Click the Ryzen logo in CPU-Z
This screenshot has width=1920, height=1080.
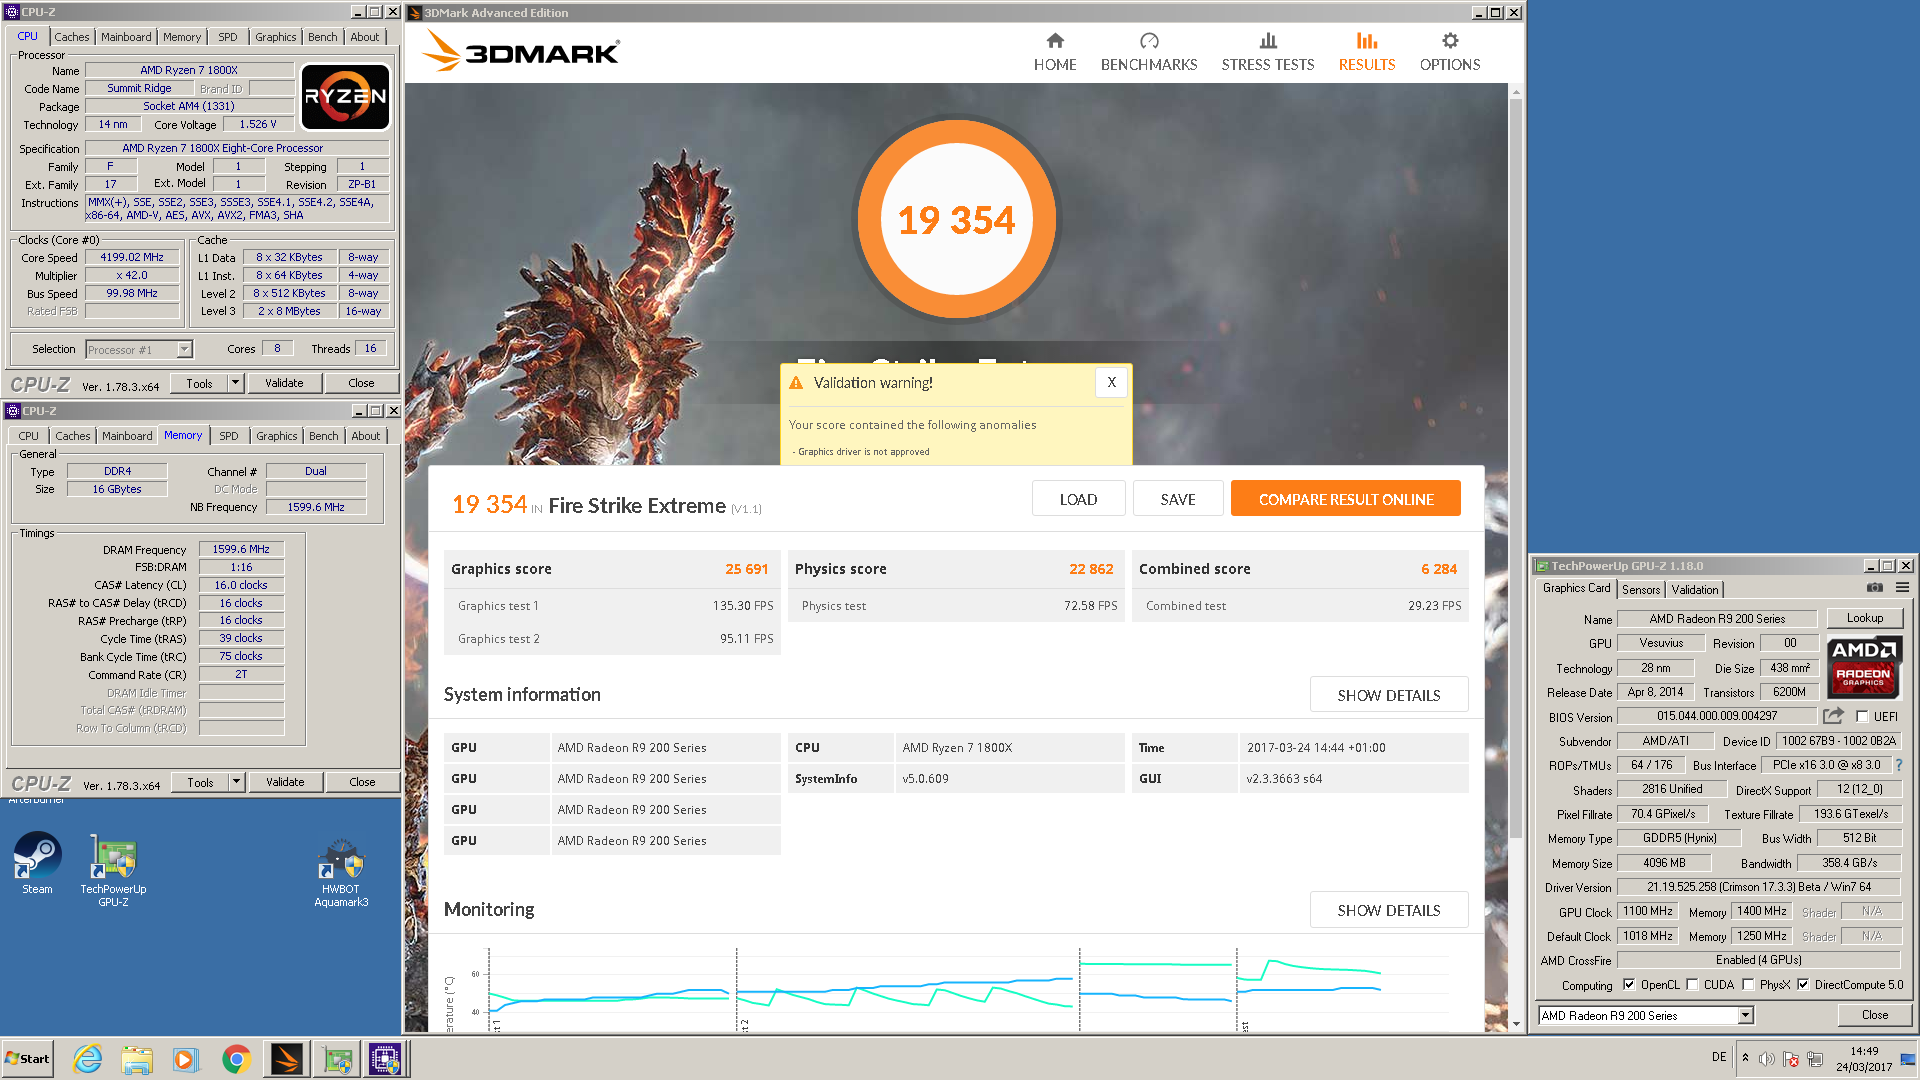[346, 97]
